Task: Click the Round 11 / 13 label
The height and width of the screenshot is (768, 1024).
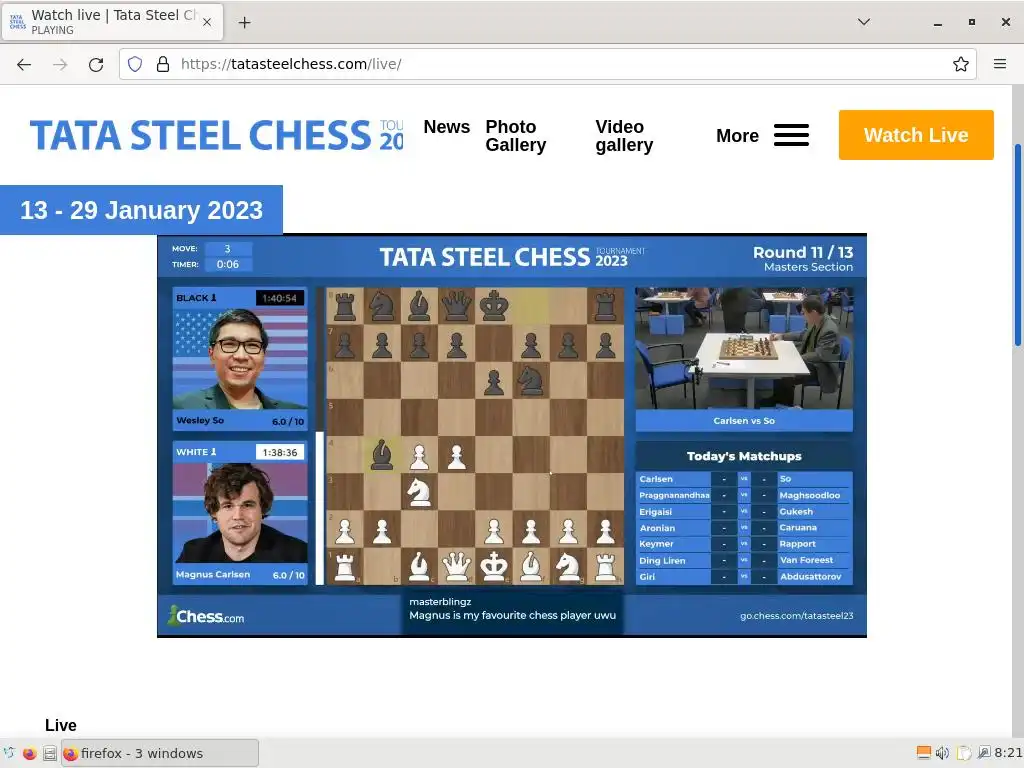Action: 803,253
